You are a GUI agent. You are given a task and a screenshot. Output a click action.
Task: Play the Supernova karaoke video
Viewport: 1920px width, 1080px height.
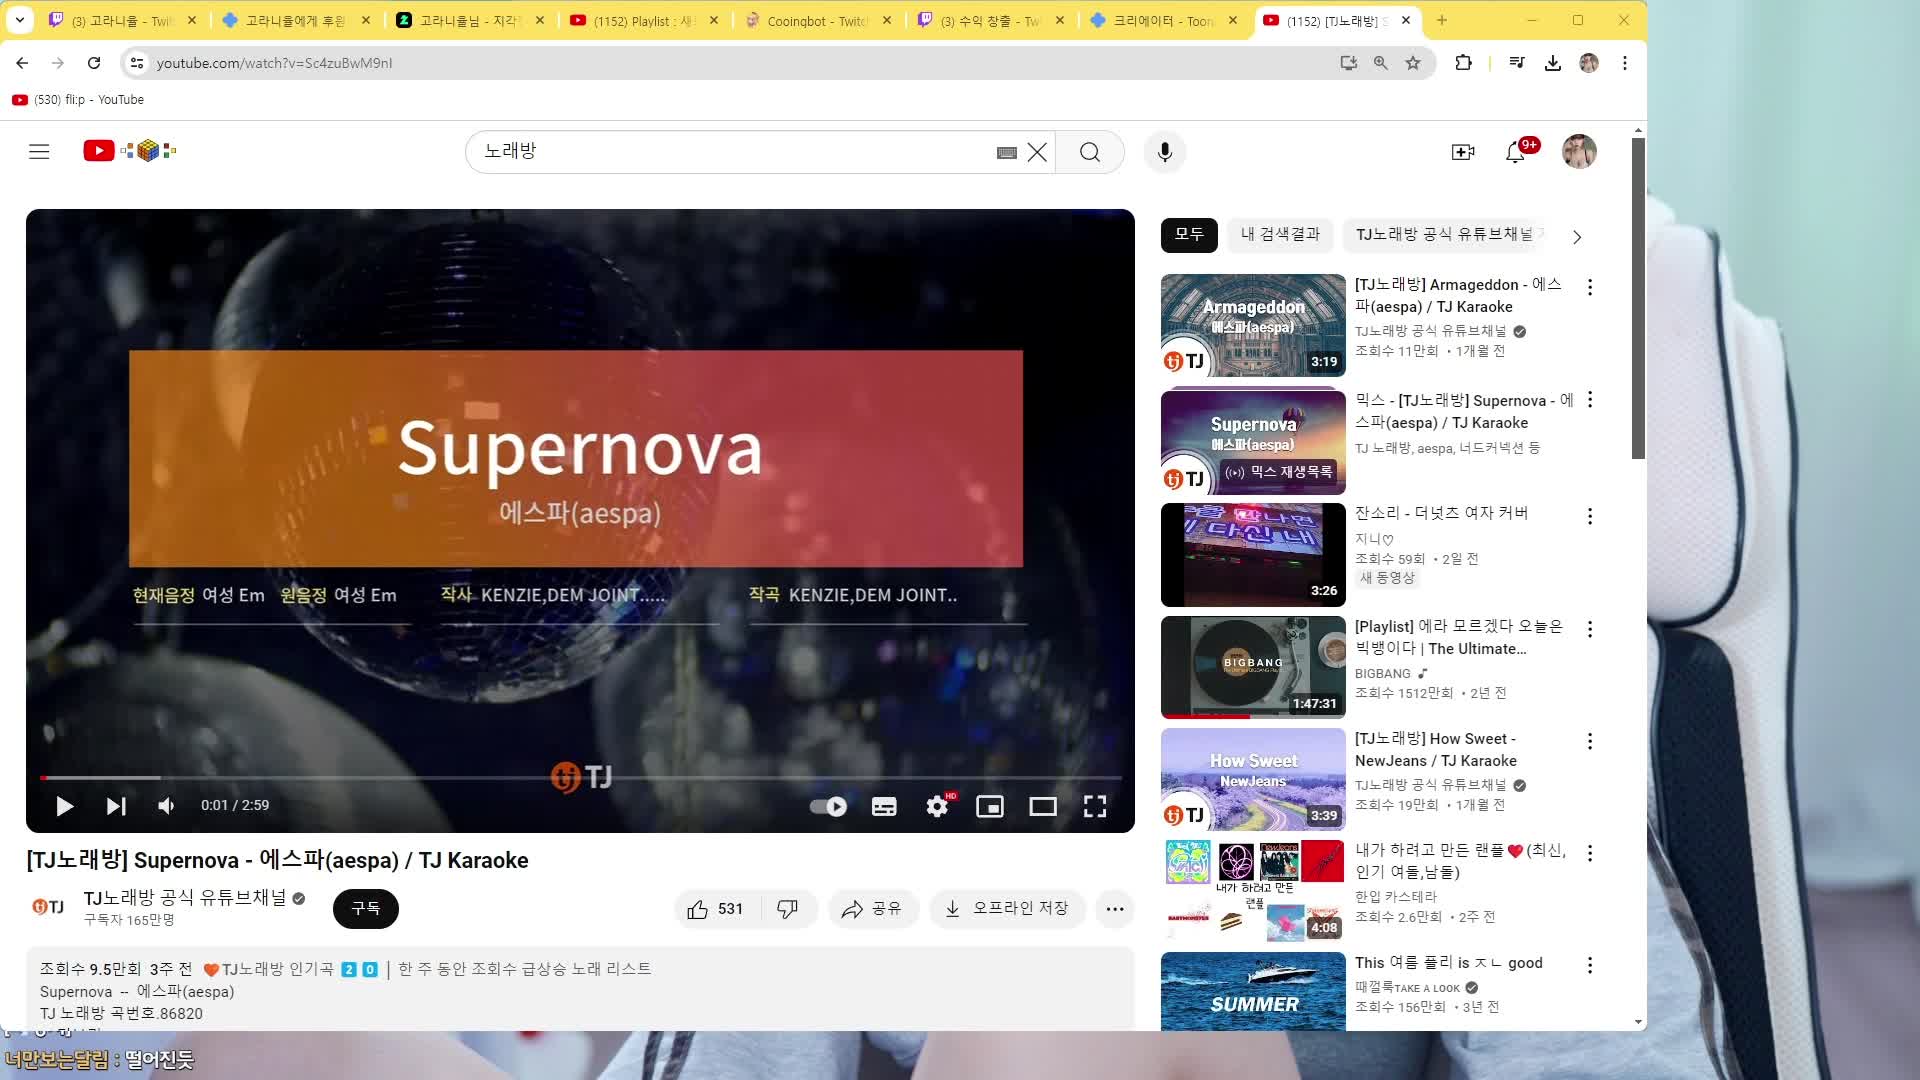64,806
